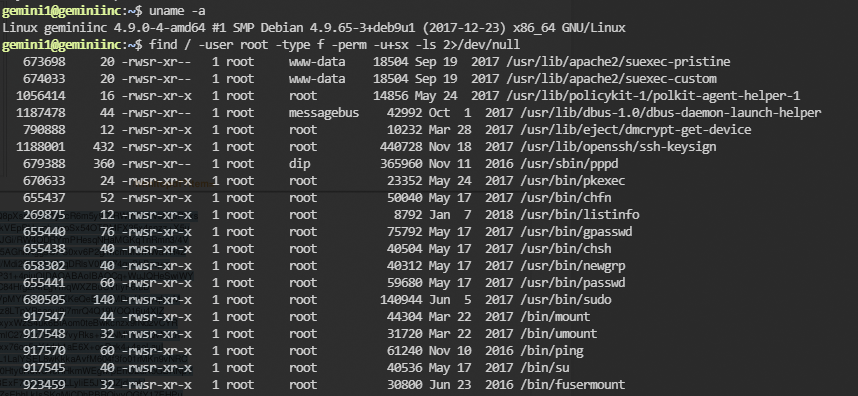Screen dimensions: 858x396
Task: Click the messagebus group name
Action: point(324,113)
